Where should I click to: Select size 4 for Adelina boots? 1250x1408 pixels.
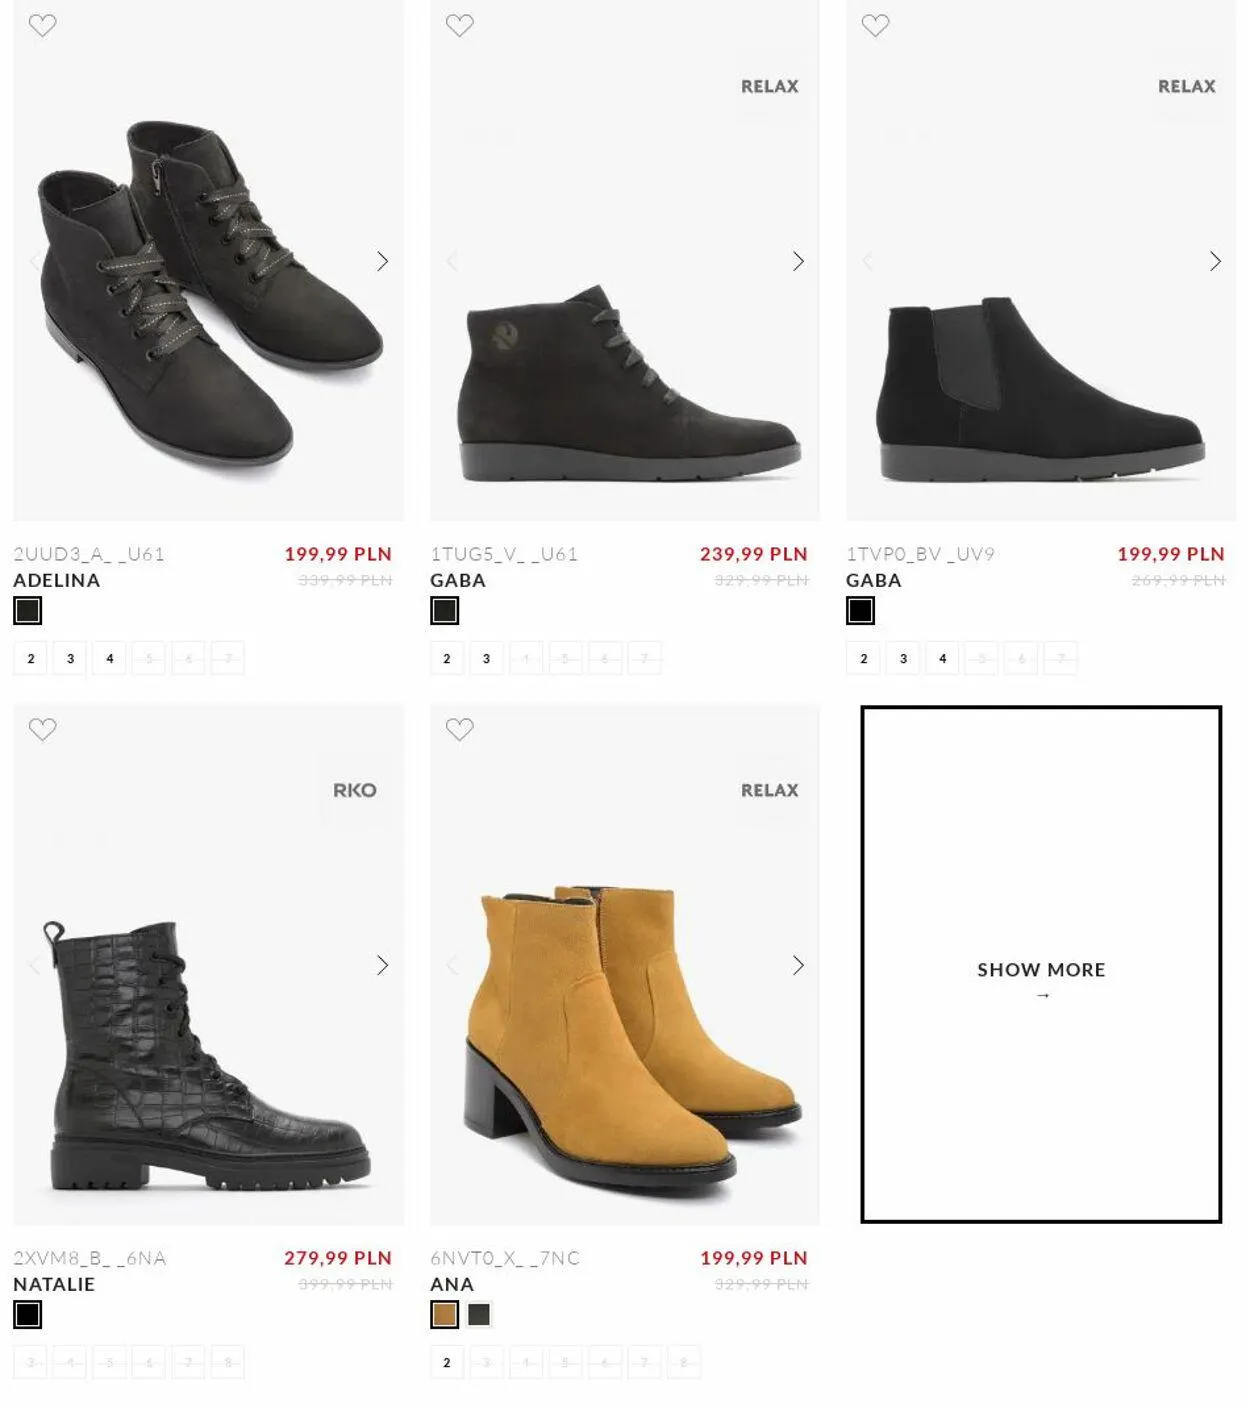coord(110,658)
